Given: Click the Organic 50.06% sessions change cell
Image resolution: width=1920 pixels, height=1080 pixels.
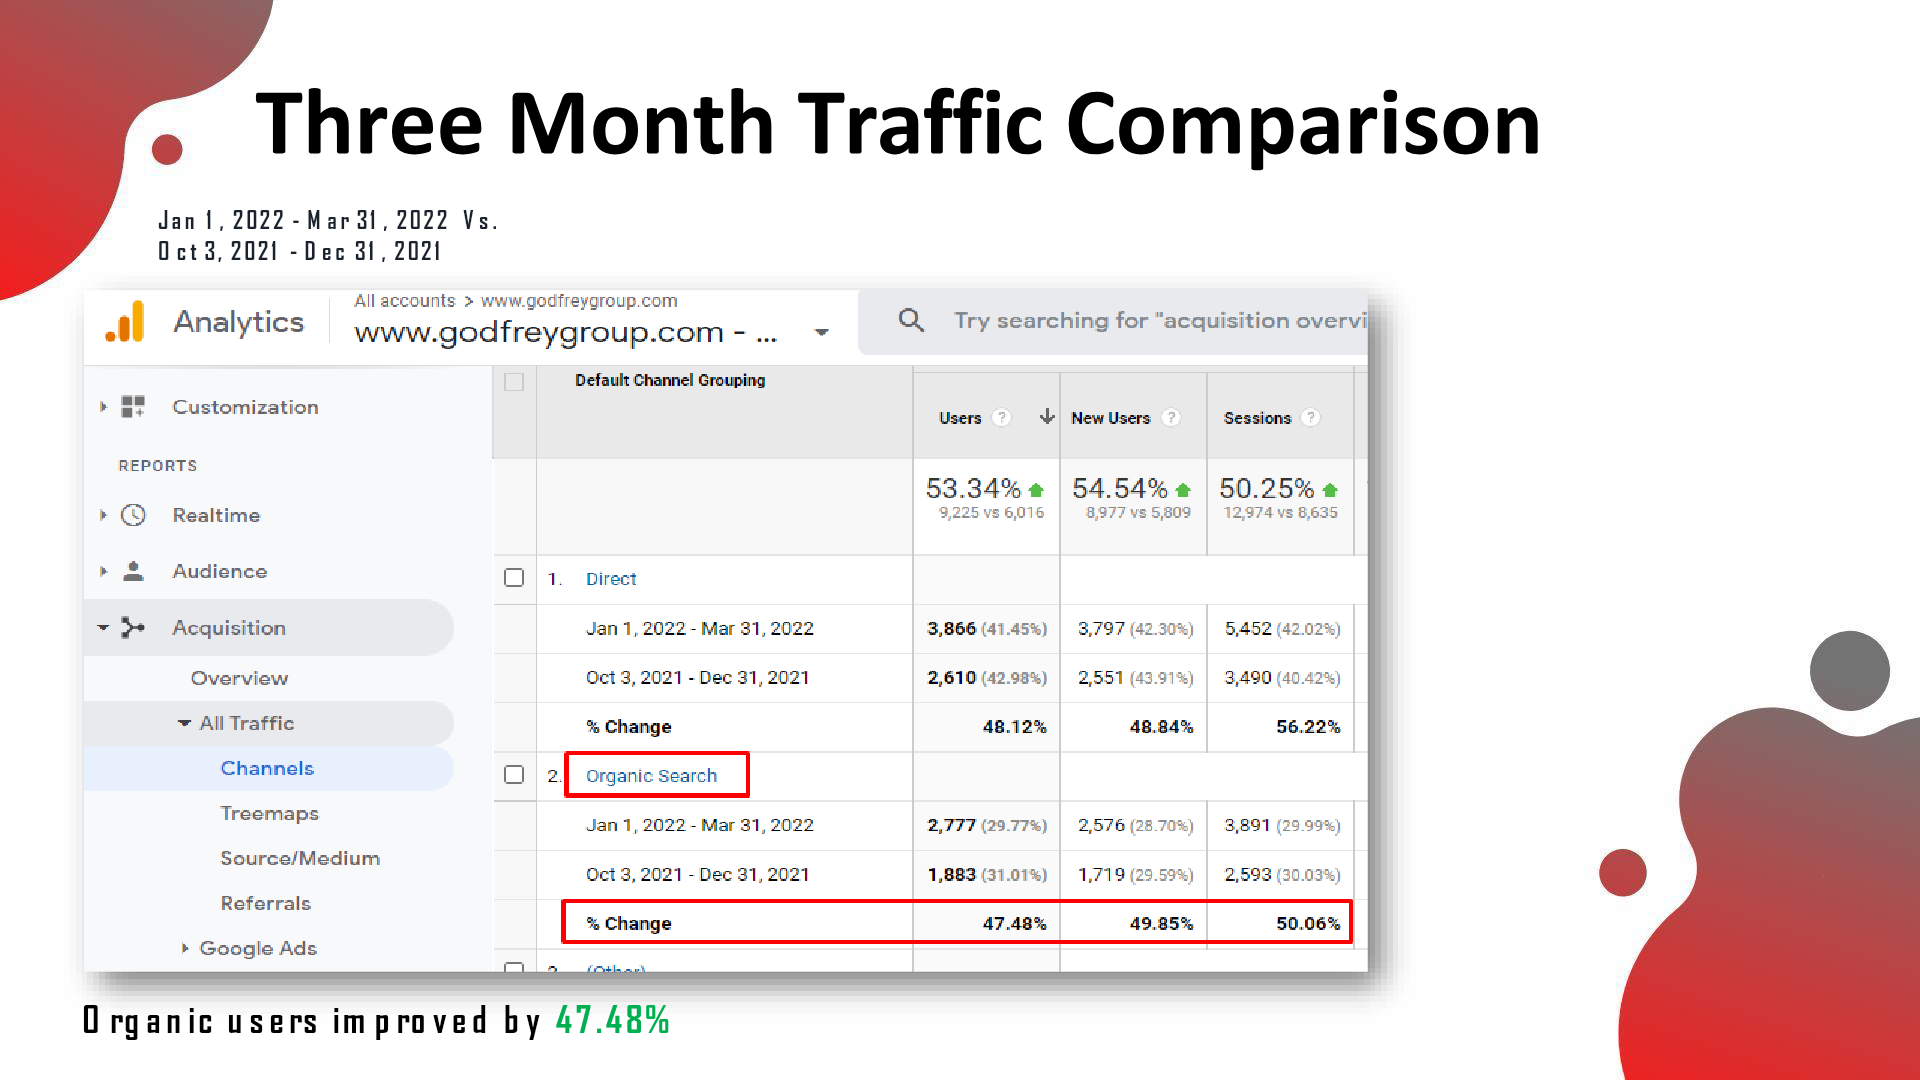Looking at the screenshot, I should click(x=1308, y=924).
